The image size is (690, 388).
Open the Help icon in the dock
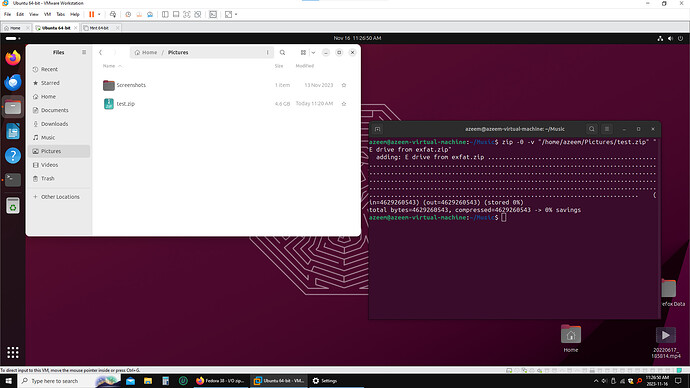click(13, 155)
